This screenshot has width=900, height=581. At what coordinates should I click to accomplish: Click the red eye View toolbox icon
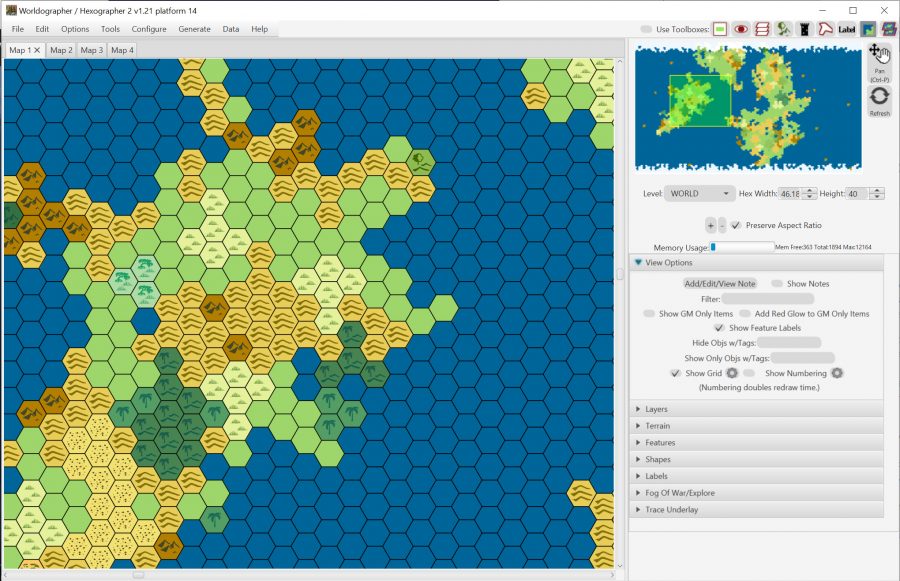[x=740, y=29]
